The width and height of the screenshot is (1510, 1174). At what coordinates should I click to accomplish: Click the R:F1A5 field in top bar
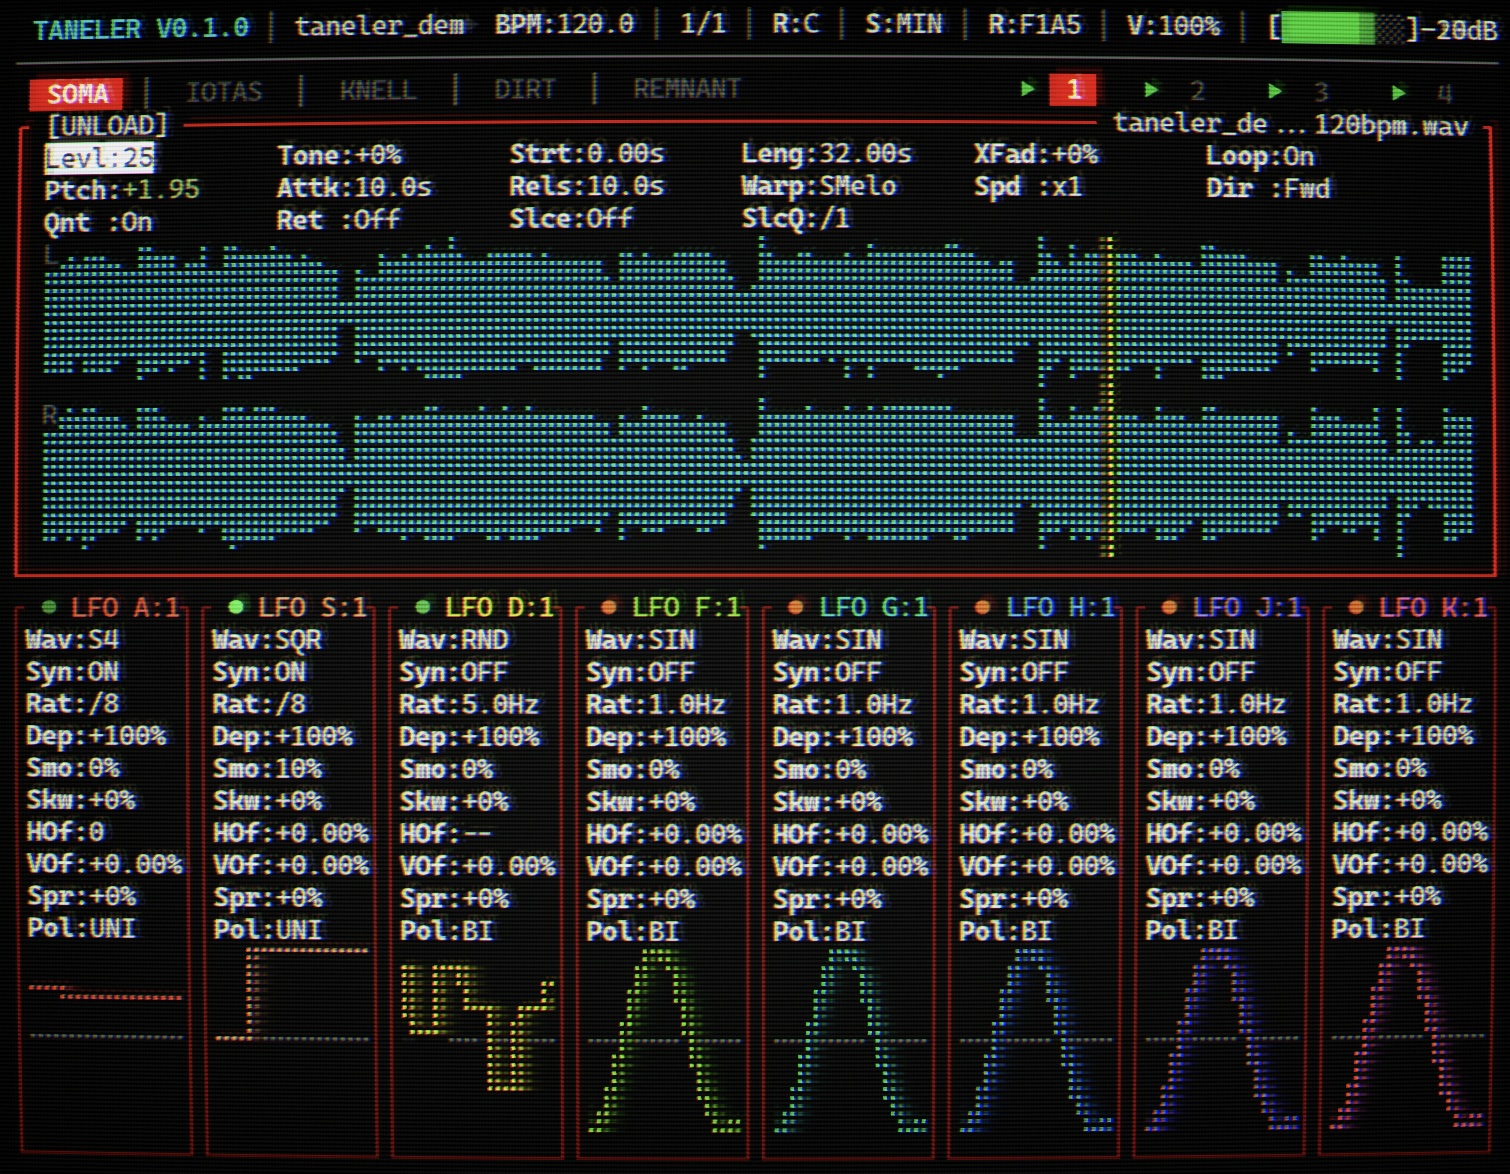point(1035,25)
